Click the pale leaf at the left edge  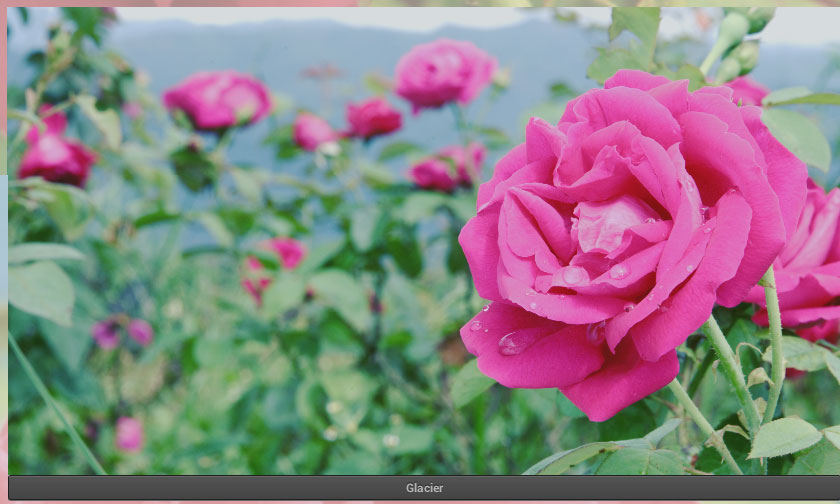40,290
